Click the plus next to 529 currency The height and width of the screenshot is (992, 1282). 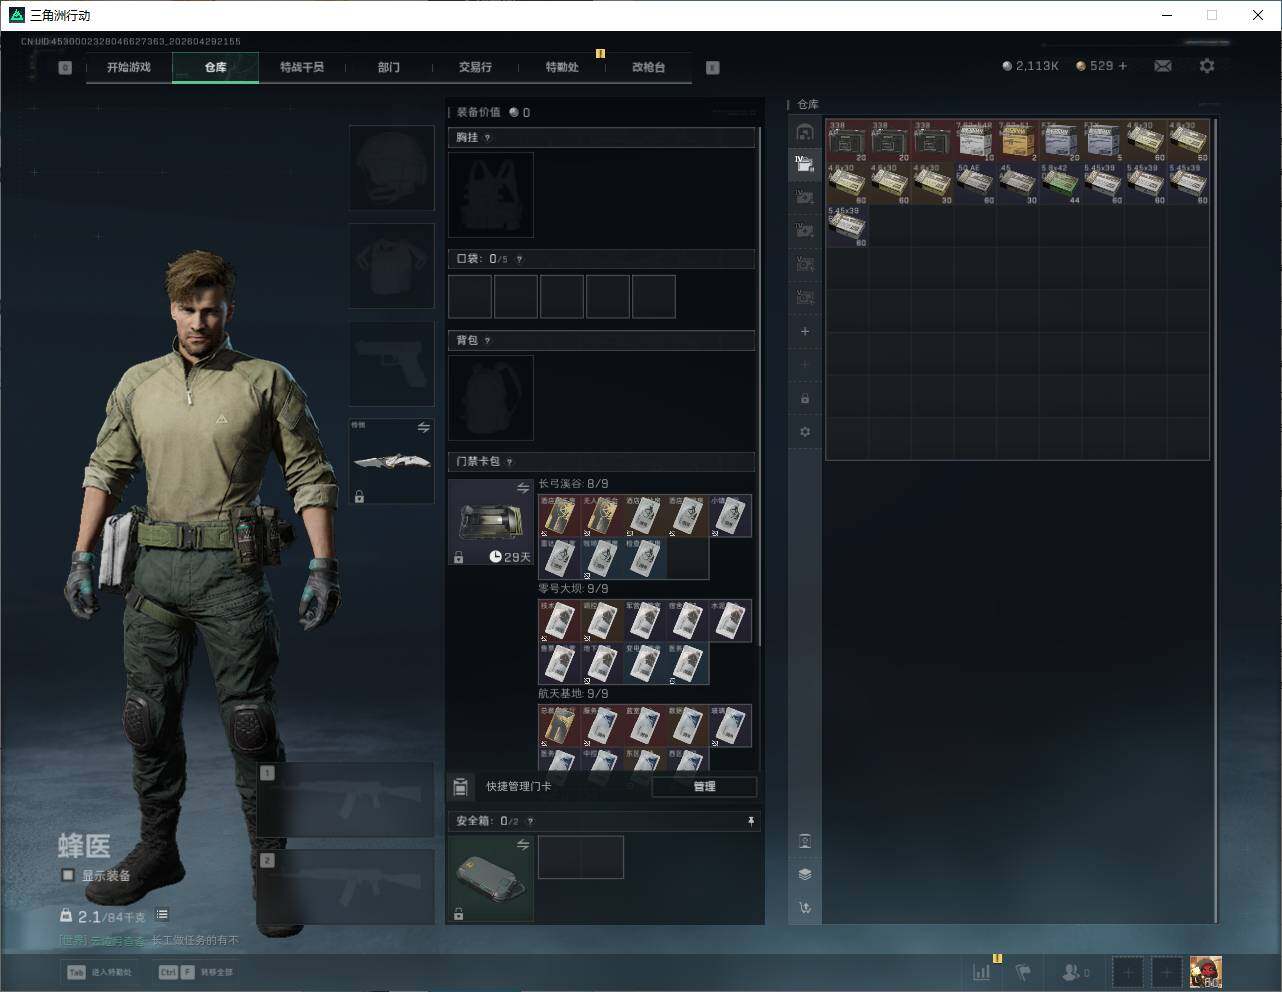(1122, 66)
